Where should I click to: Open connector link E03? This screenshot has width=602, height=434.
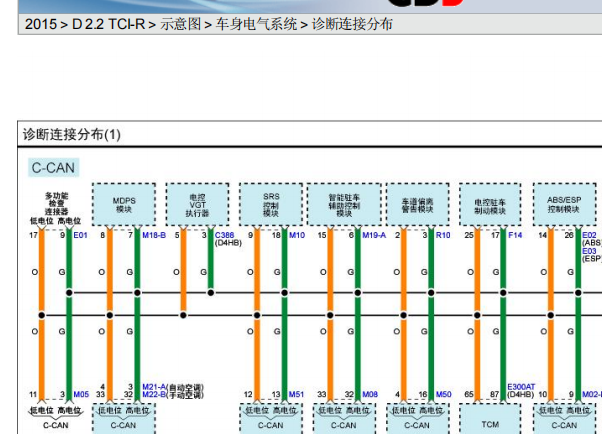589,251
